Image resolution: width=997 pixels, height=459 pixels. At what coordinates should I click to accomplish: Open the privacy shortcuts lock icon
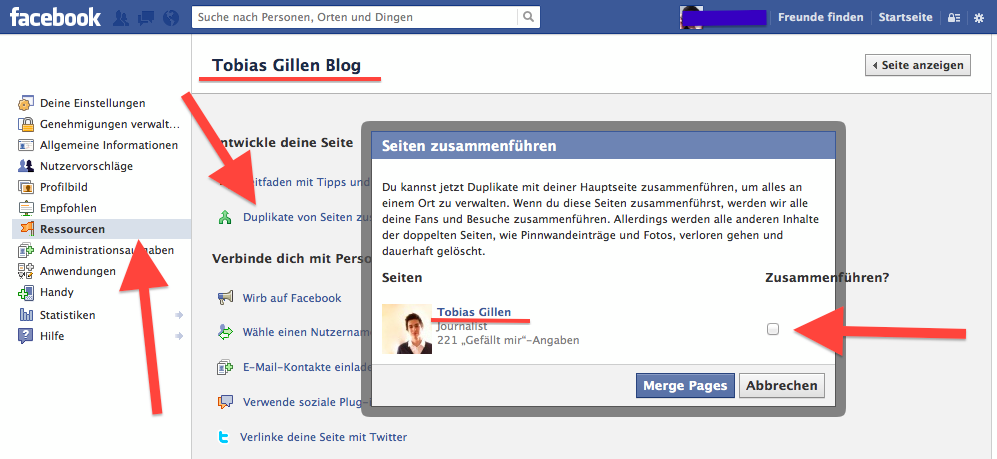point(954,18)
